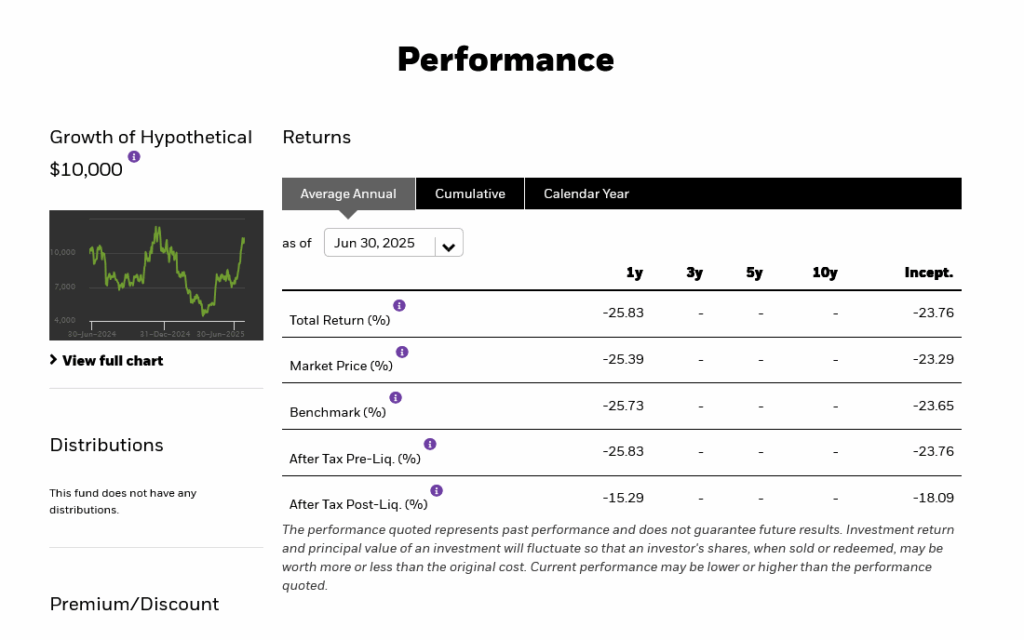Click info icon beside Growth of Hypothetical $10,000

[134, 157]
